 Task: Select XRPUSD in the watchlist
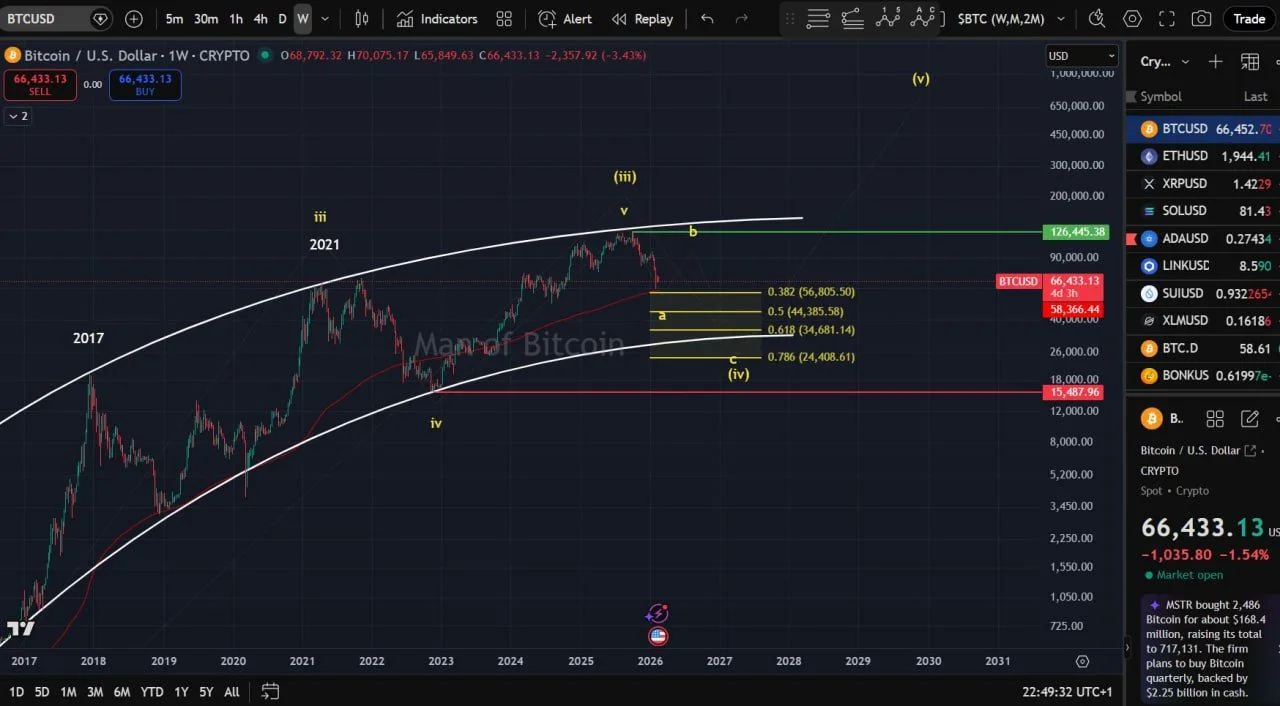[x=1203, y=184]
